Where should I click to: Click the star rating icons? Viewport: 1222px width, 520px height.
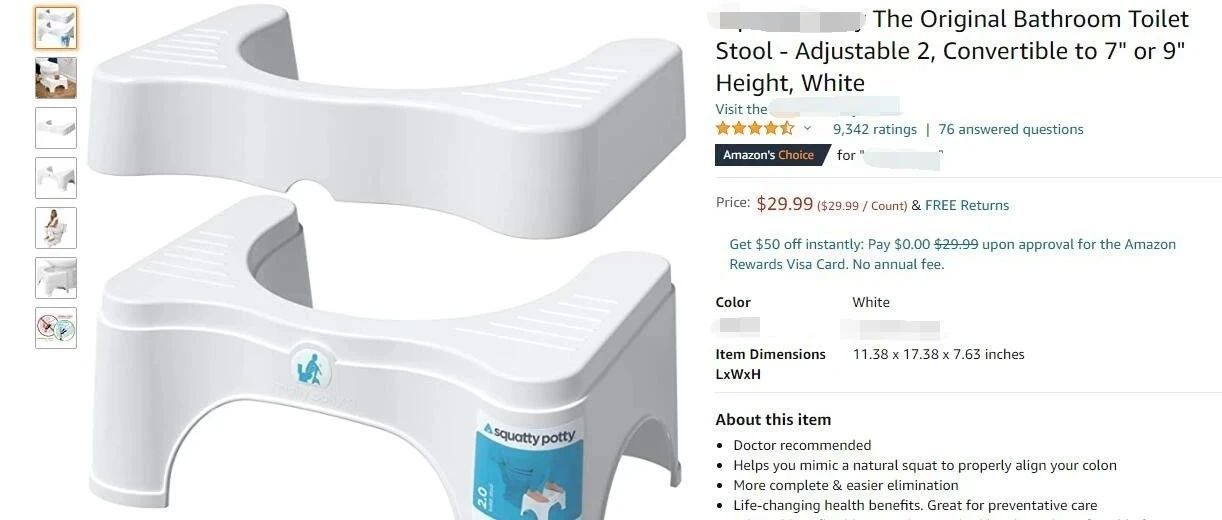(755, 129)
